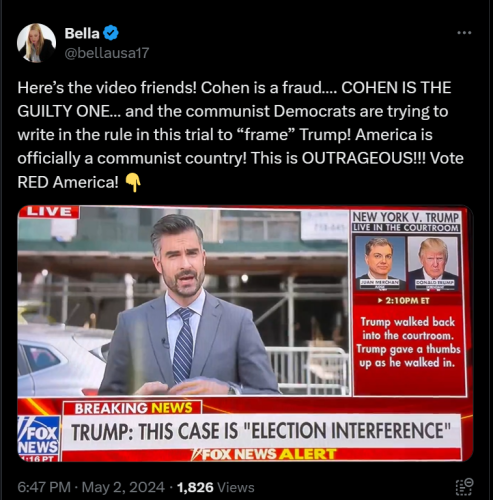Open the three-dot more options menu
The width and height of the screenshot is (493, 500).
coord(464,33)
